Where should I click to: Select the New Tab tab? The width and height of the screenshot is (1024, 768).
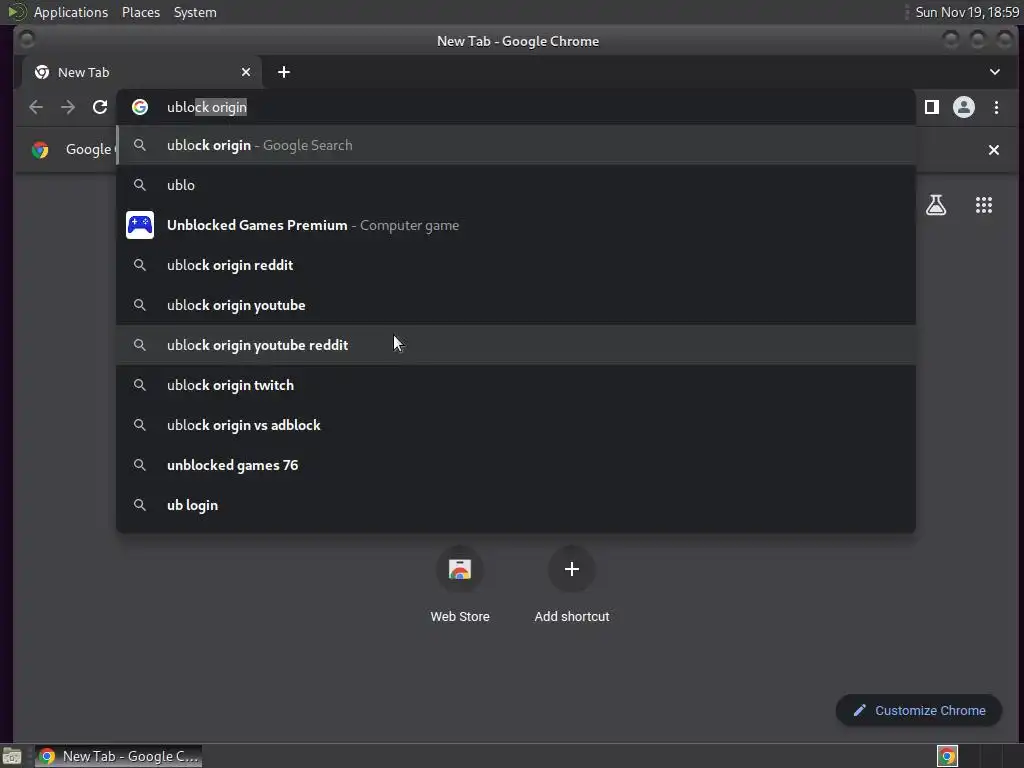(142, 72)
